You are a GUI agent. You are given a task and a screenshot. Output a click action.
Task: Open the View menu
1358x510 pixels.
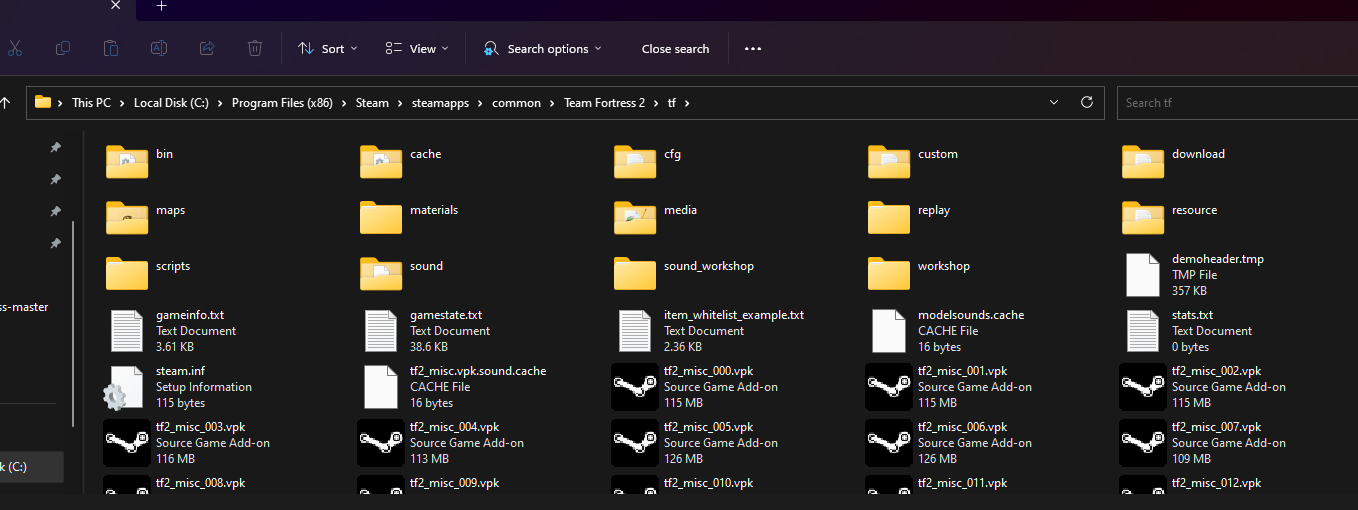click(417, 48)
